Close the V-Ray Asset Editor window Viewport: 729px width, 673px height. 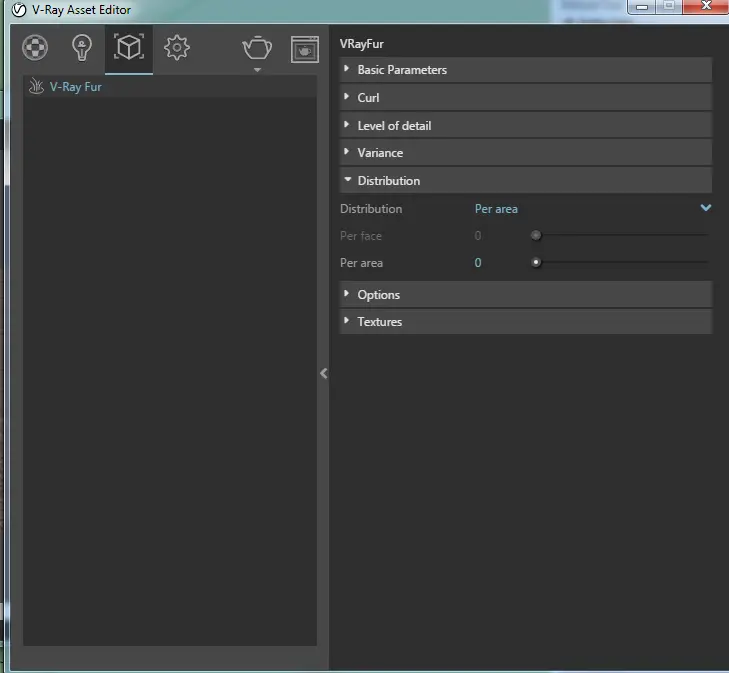coord(706,6)
